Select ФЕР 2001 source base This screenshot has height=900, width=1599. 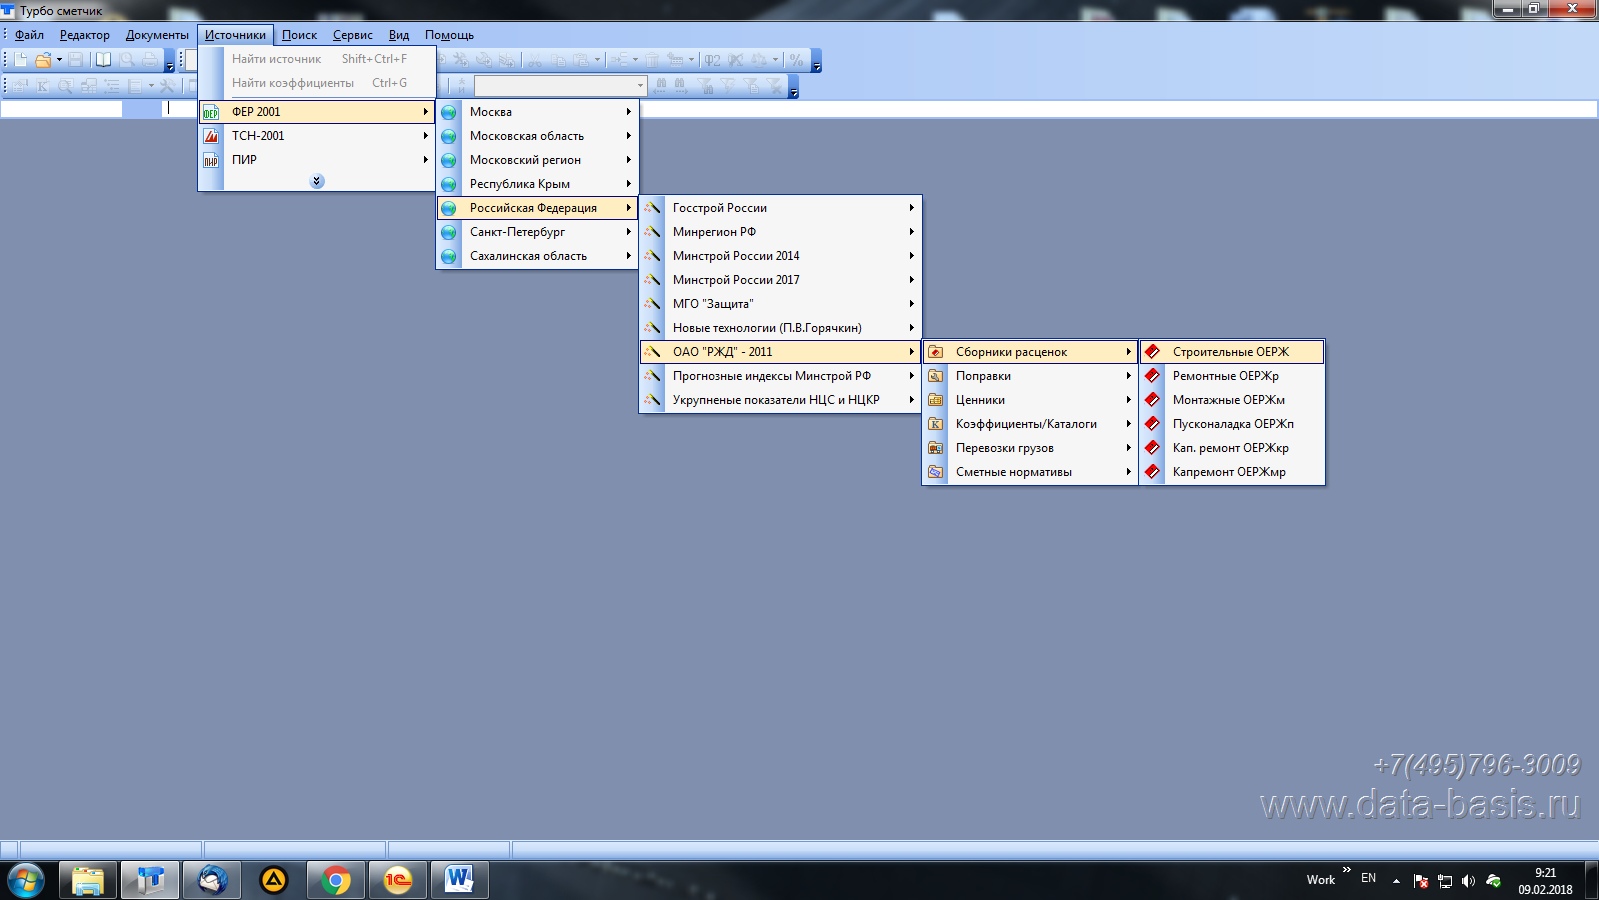pyautogui.click(x=317, y=112)
